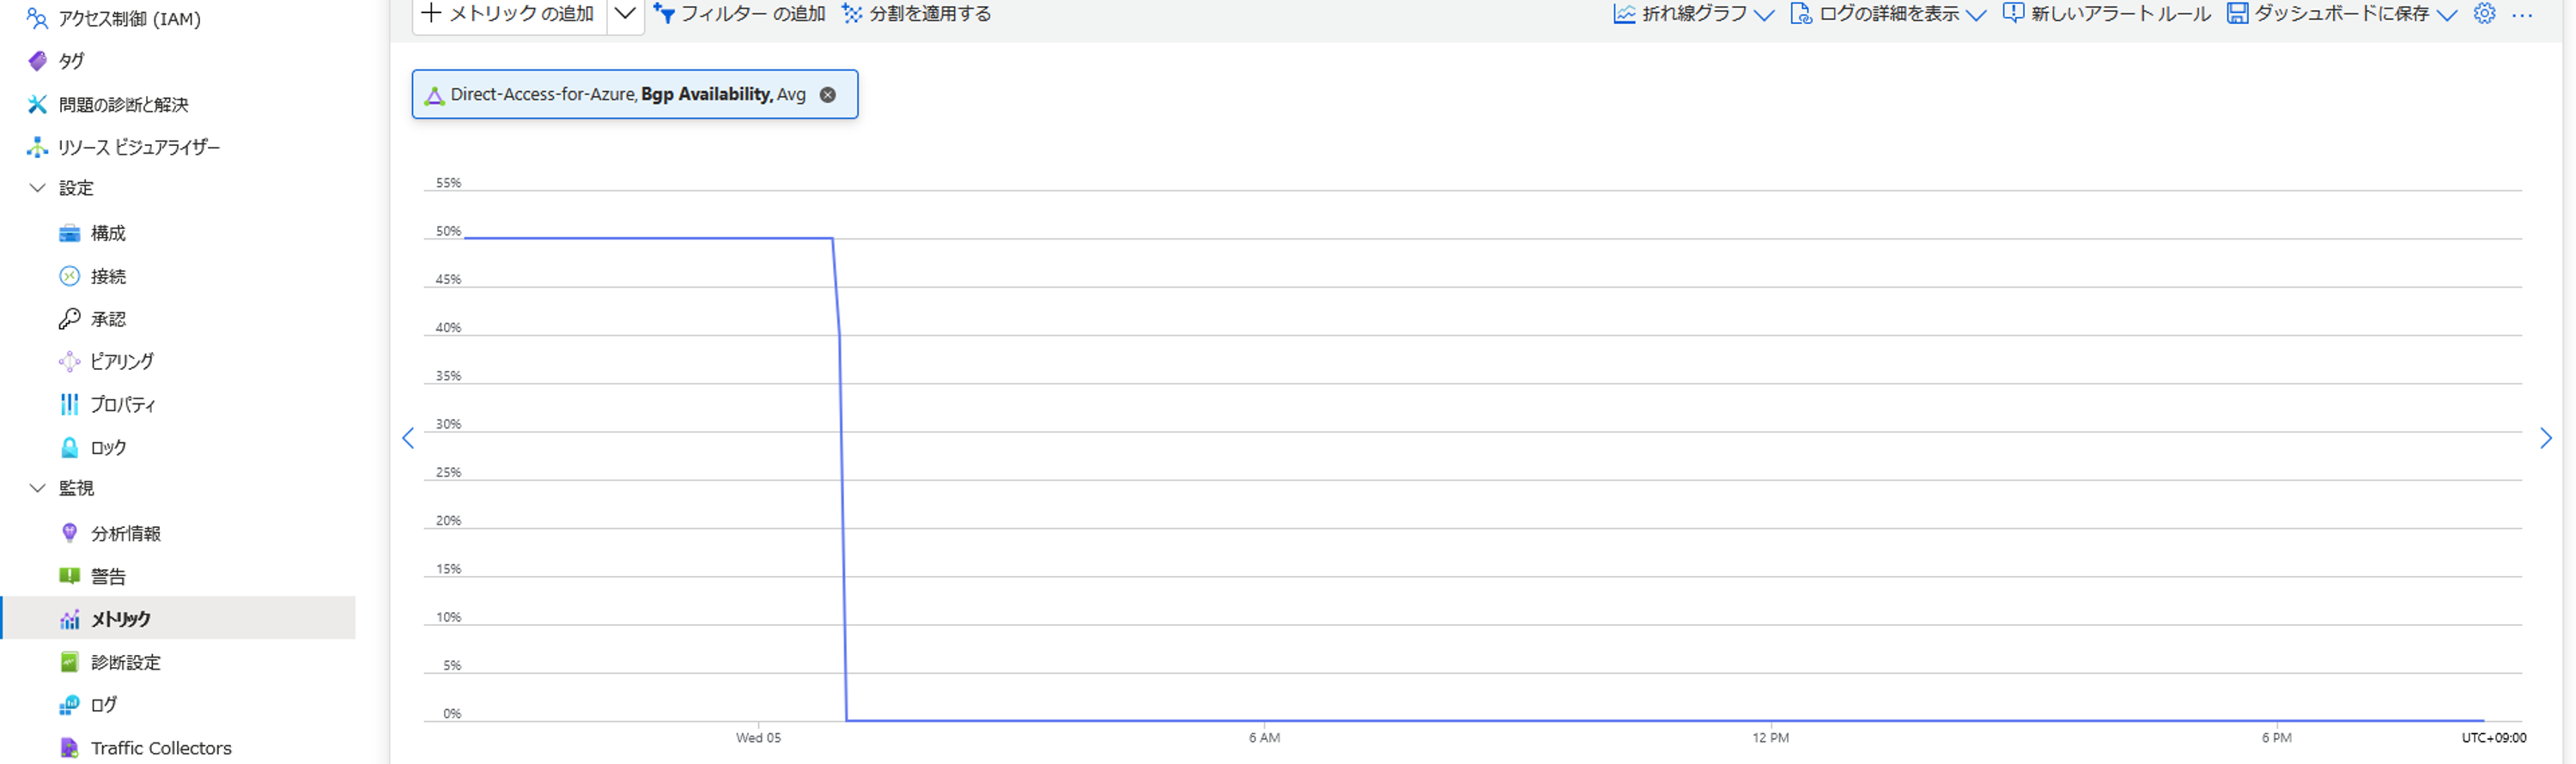Open リソース ビジュアライザー icon
2576x764 pixels.
(x=37, y=147)
